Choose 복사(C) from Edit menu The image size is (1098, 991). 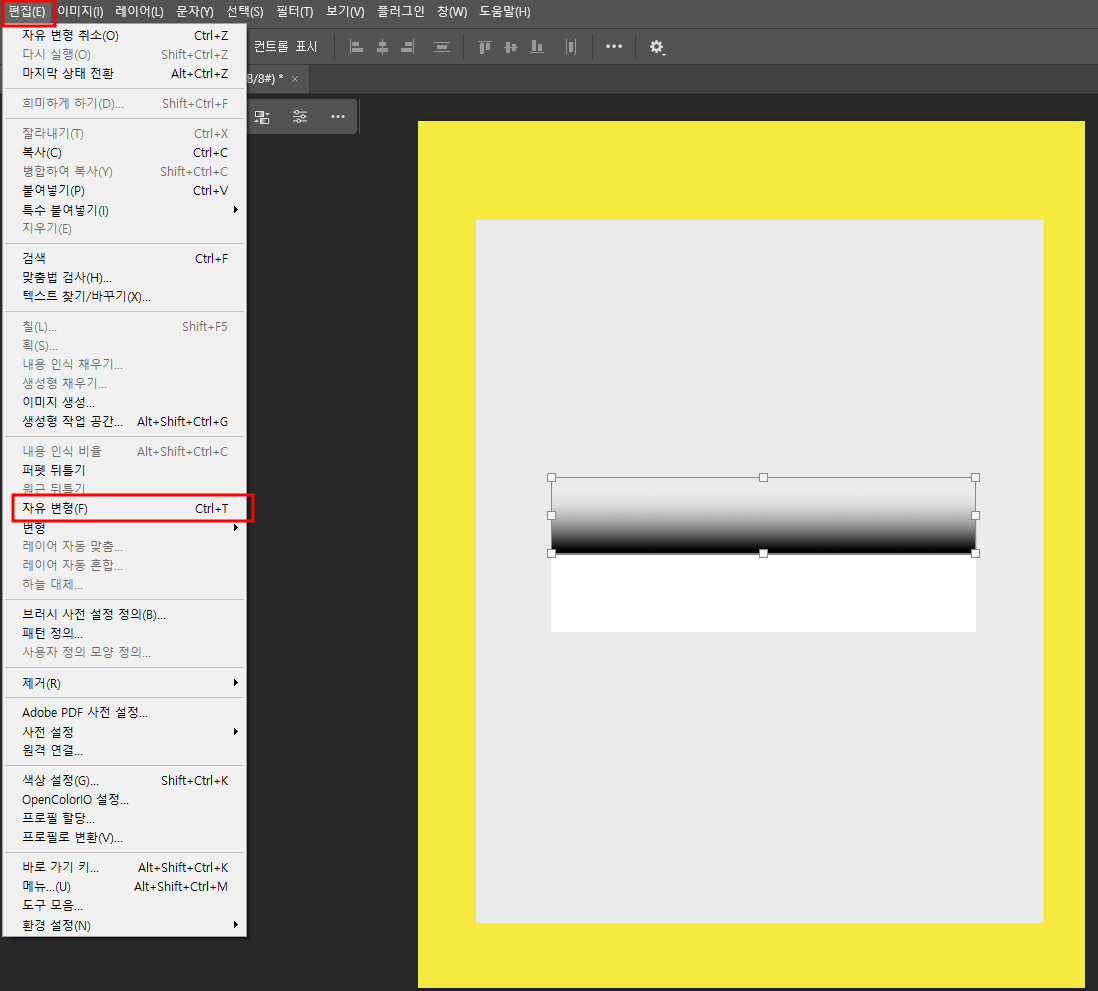coord(125,153)
